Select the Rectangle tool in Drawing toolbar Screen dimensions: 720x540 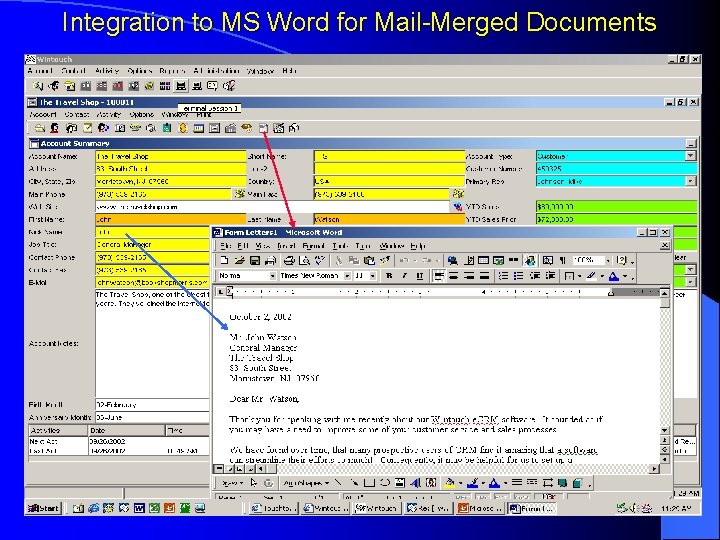[369, 483]
